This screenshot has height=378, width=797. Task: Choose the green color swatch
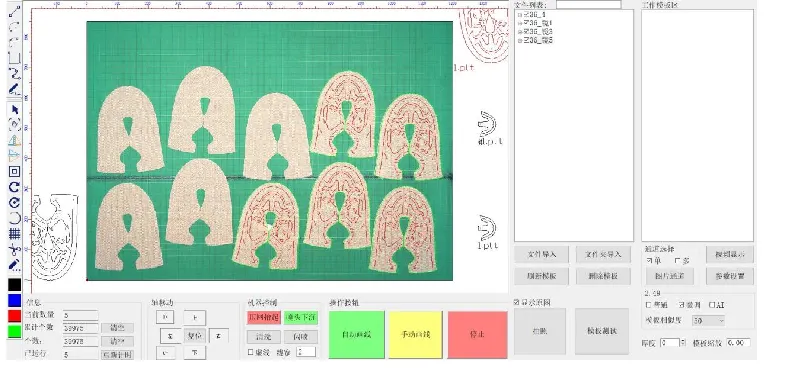[14, 332]
